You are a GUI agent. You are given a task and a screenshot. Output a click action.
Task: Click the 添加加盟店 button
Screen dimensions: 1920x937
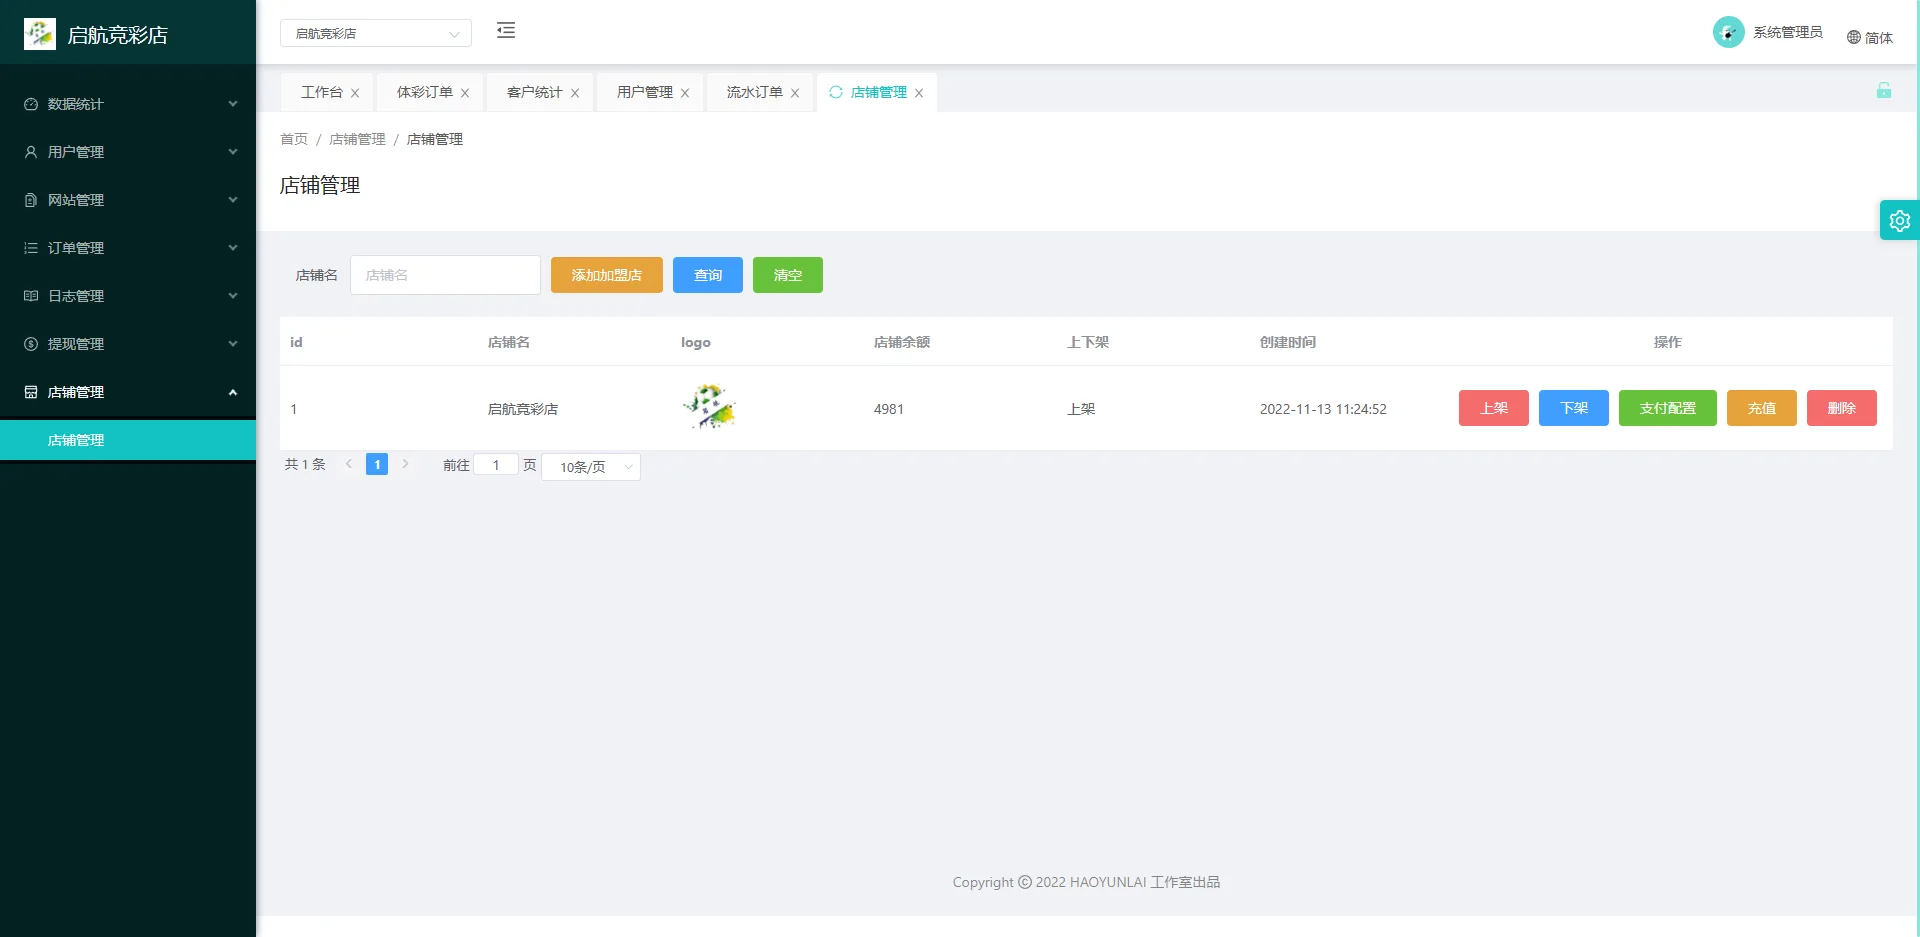click(606, 275)
